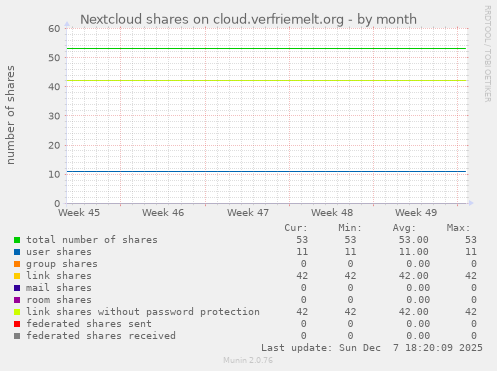
Task: Click the purple room shares swatch
Action: click(17, 300)
